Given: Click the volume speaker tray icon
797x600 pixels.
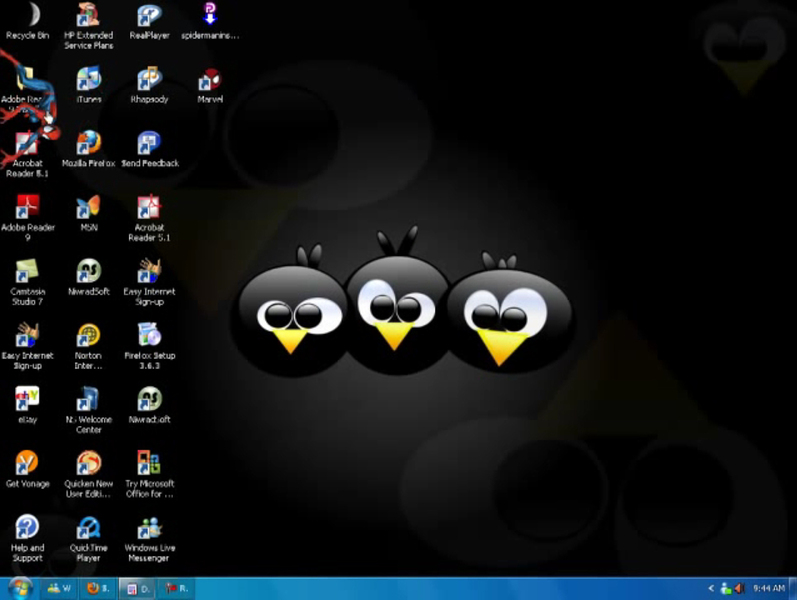Looking at the screenshot, I should click(x=739, y=589).
